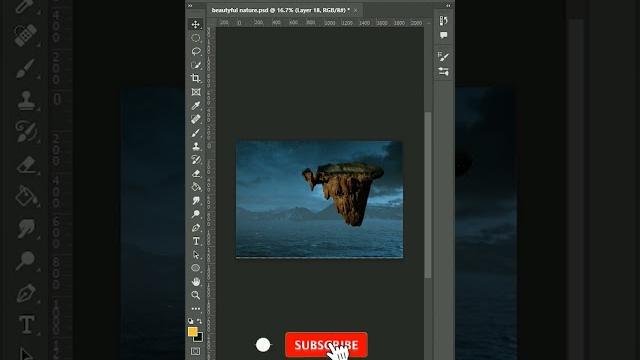
Task: Select the Hand tool
Action: [x=196, y=282]
